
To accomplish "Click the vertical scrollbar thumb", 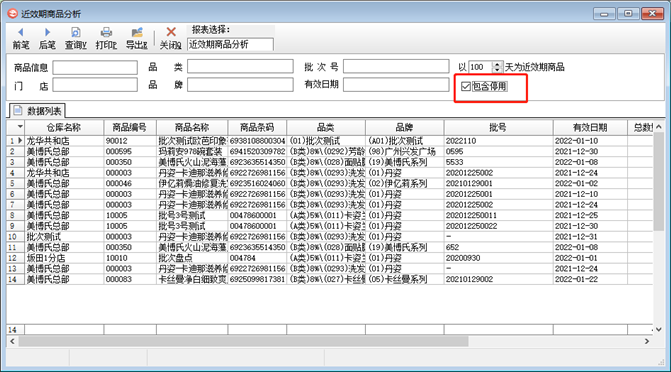I will (x=659, y=182).
